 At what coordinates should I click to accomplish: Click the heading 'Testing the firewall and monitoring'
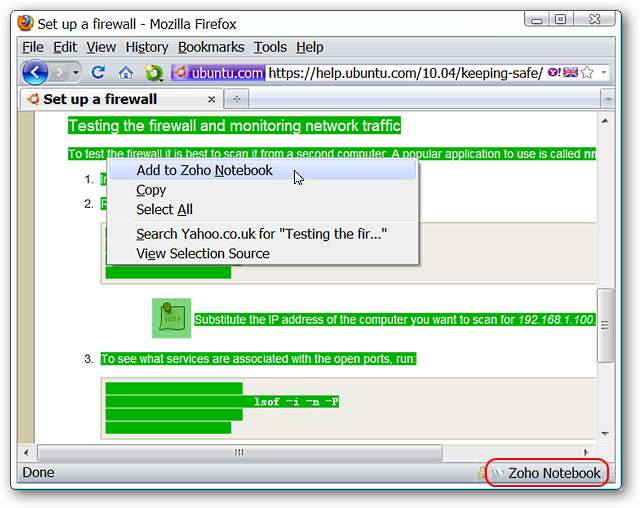234,126
